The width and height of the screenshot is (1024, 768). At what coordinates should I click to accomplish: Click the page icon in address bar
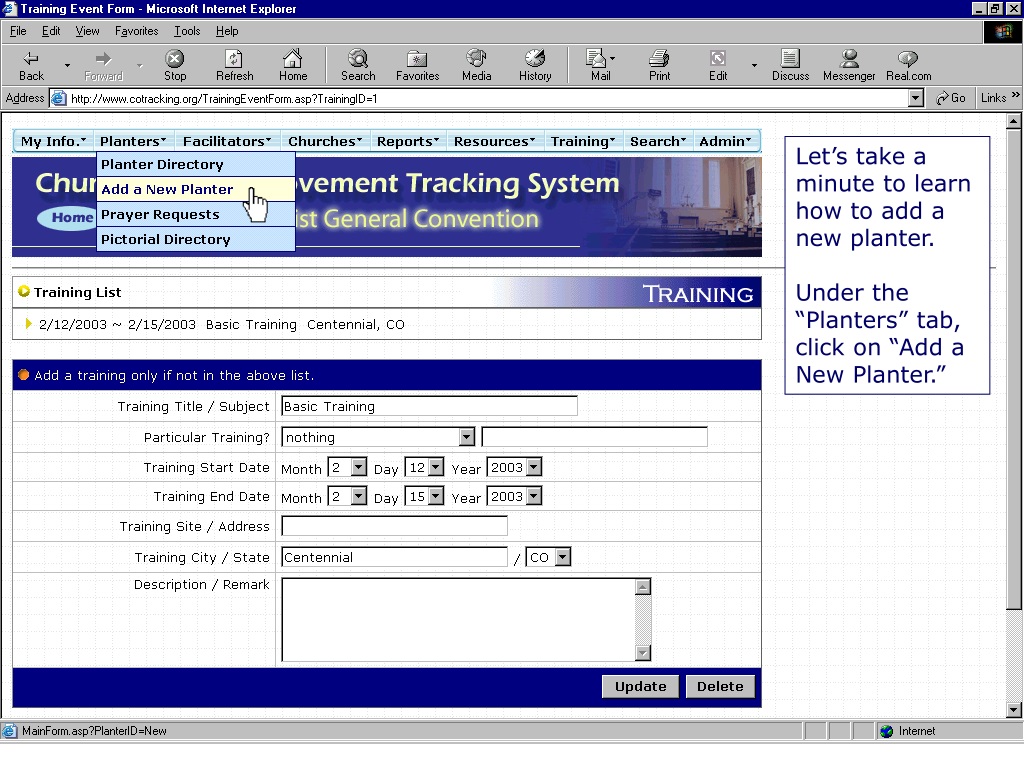59,99
